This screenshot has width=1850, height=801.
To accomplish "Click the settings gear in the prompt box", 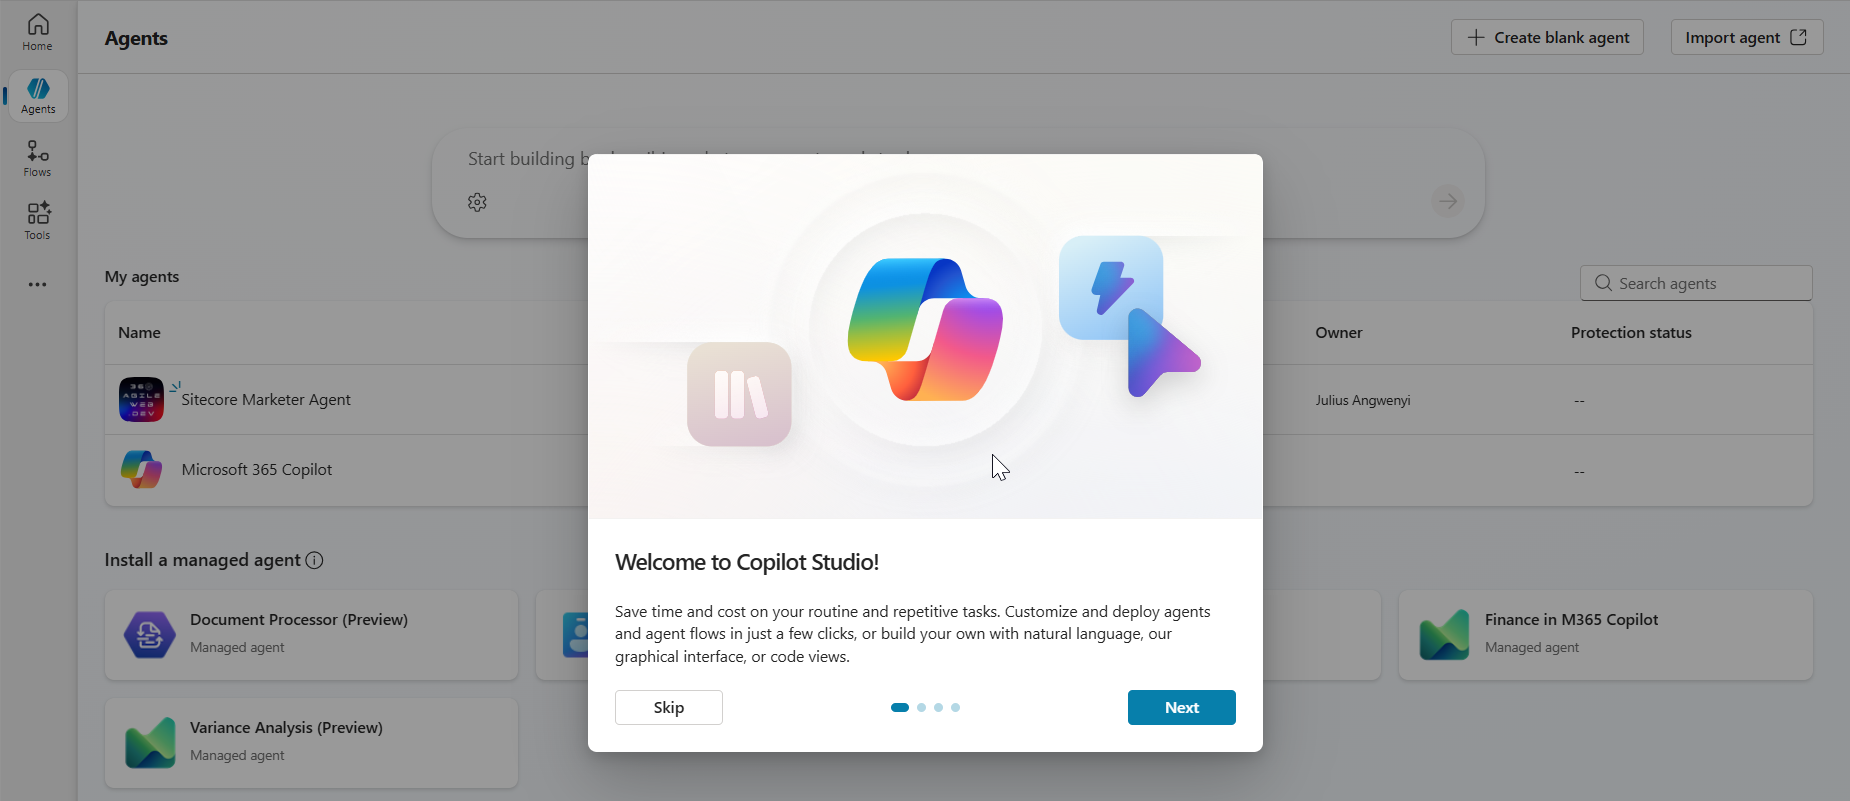I will pyautogui.click(x=477, y=202).
